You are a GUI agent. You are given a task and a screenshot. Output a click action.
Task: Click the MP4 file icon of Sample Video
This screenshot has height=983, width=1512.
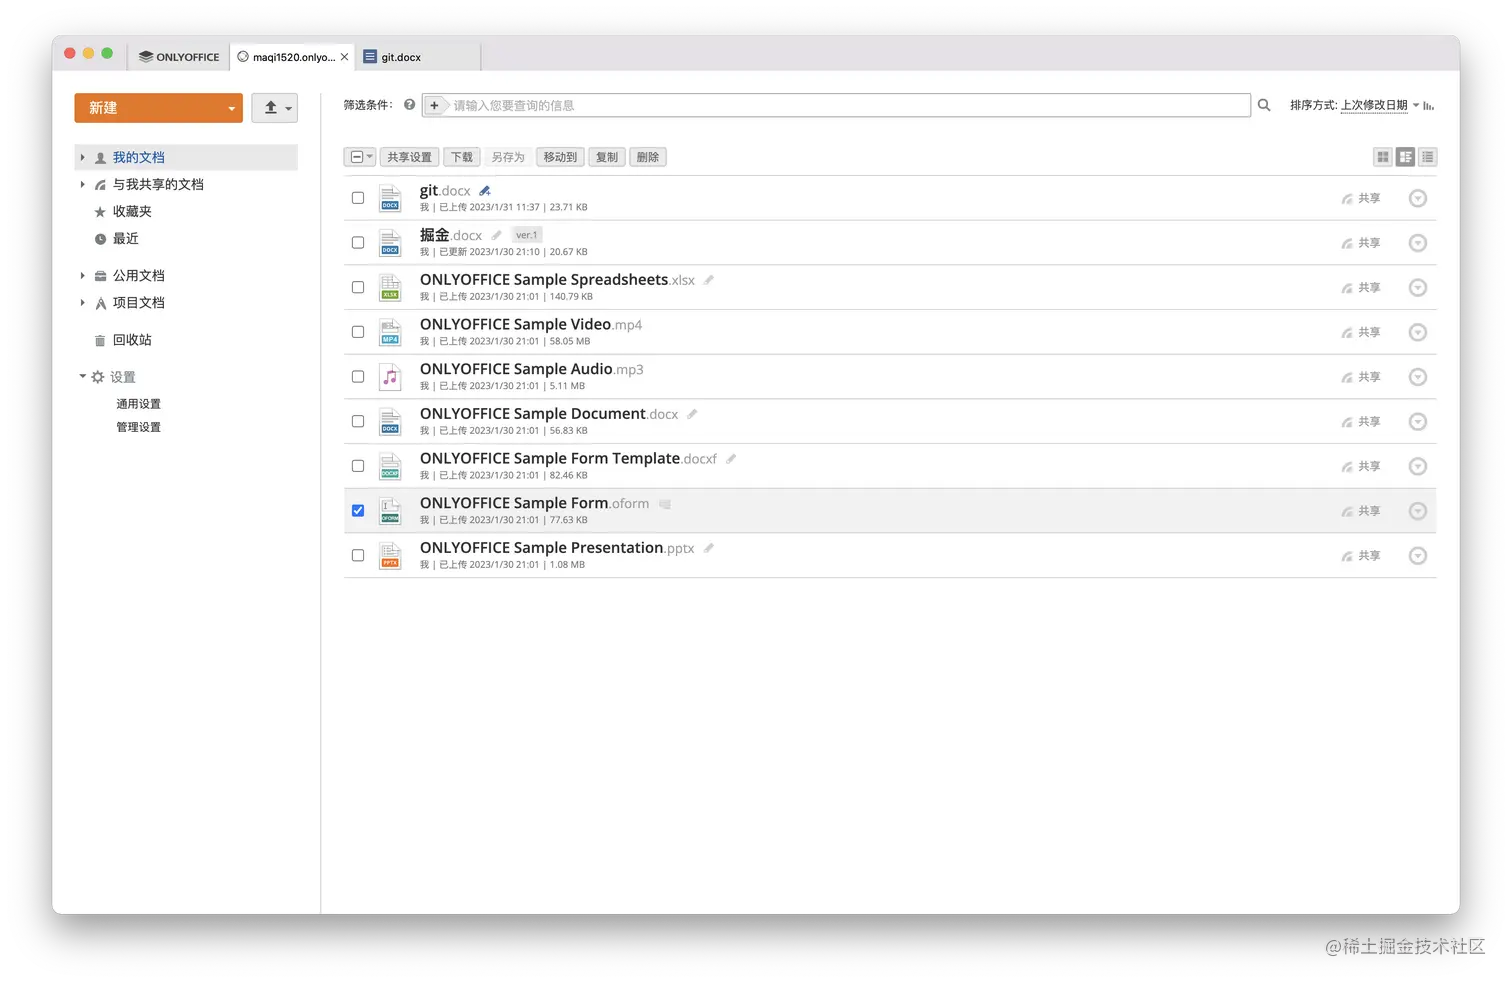[390, 332]
